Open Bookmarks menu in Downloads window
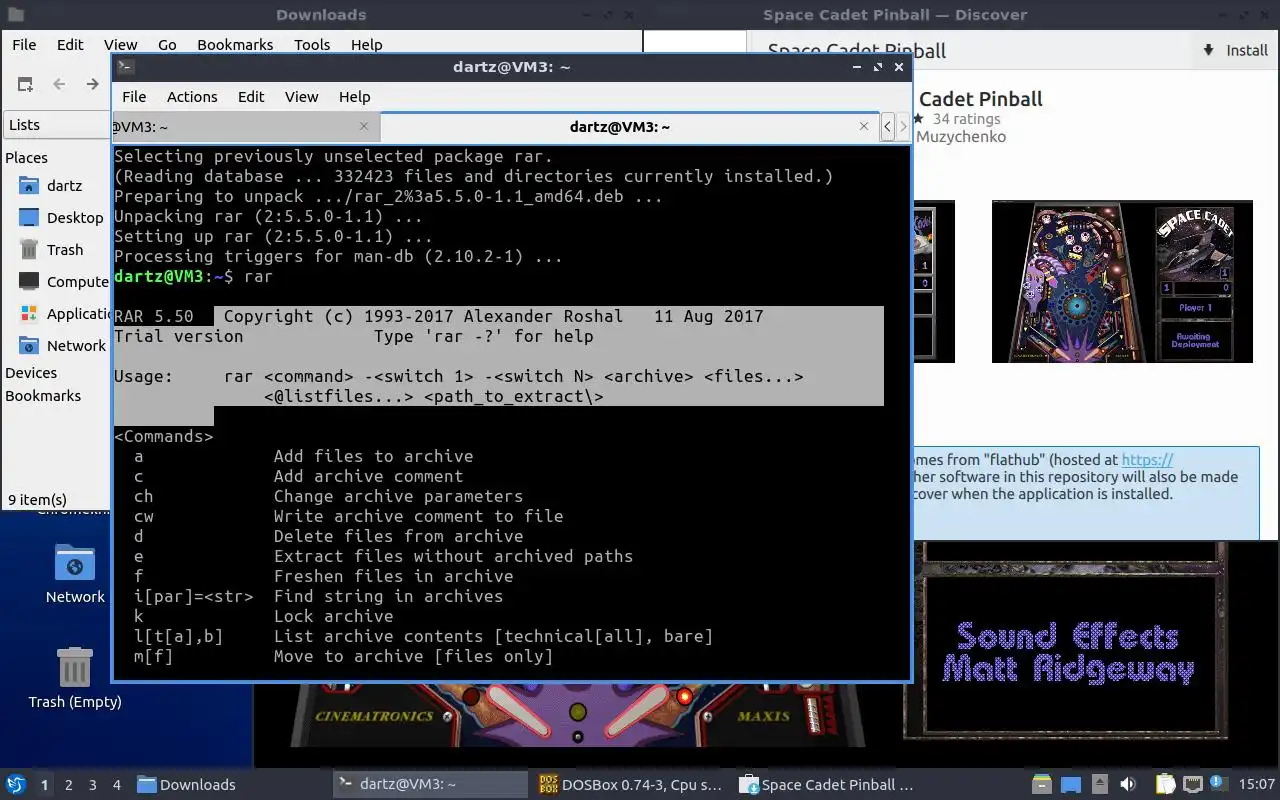This screenshot has width=1280, height=800. 235,45
